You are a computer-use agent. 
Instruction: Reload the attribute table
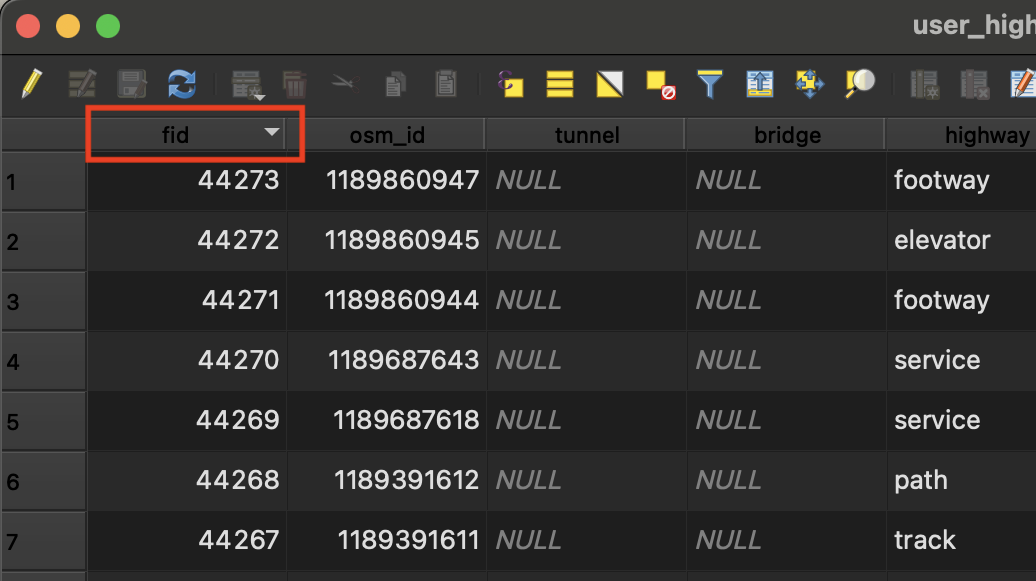tap(181, 84)
